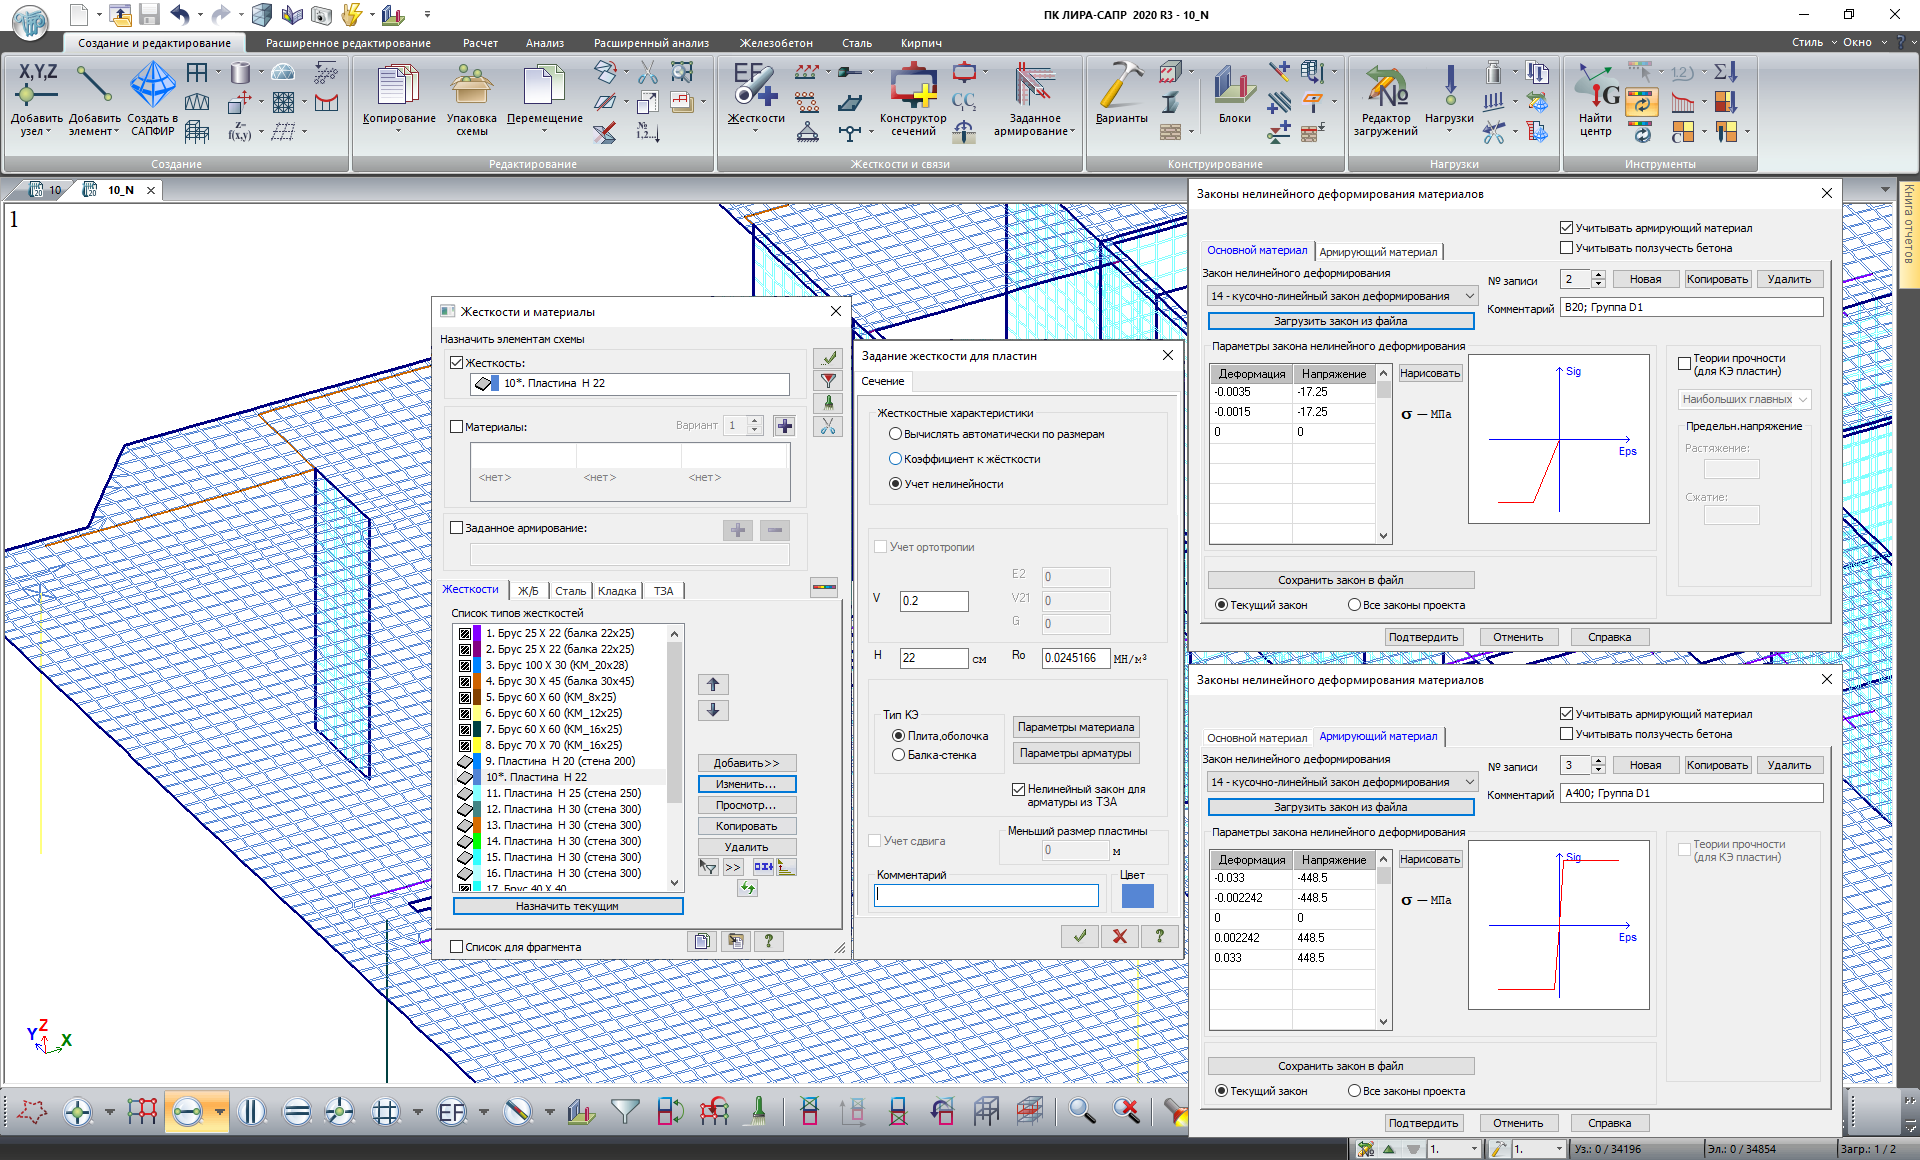Screen dimensions: 1920x1160
Task: Enable the Материалы checkbox
Action: (x=457, y=427)
